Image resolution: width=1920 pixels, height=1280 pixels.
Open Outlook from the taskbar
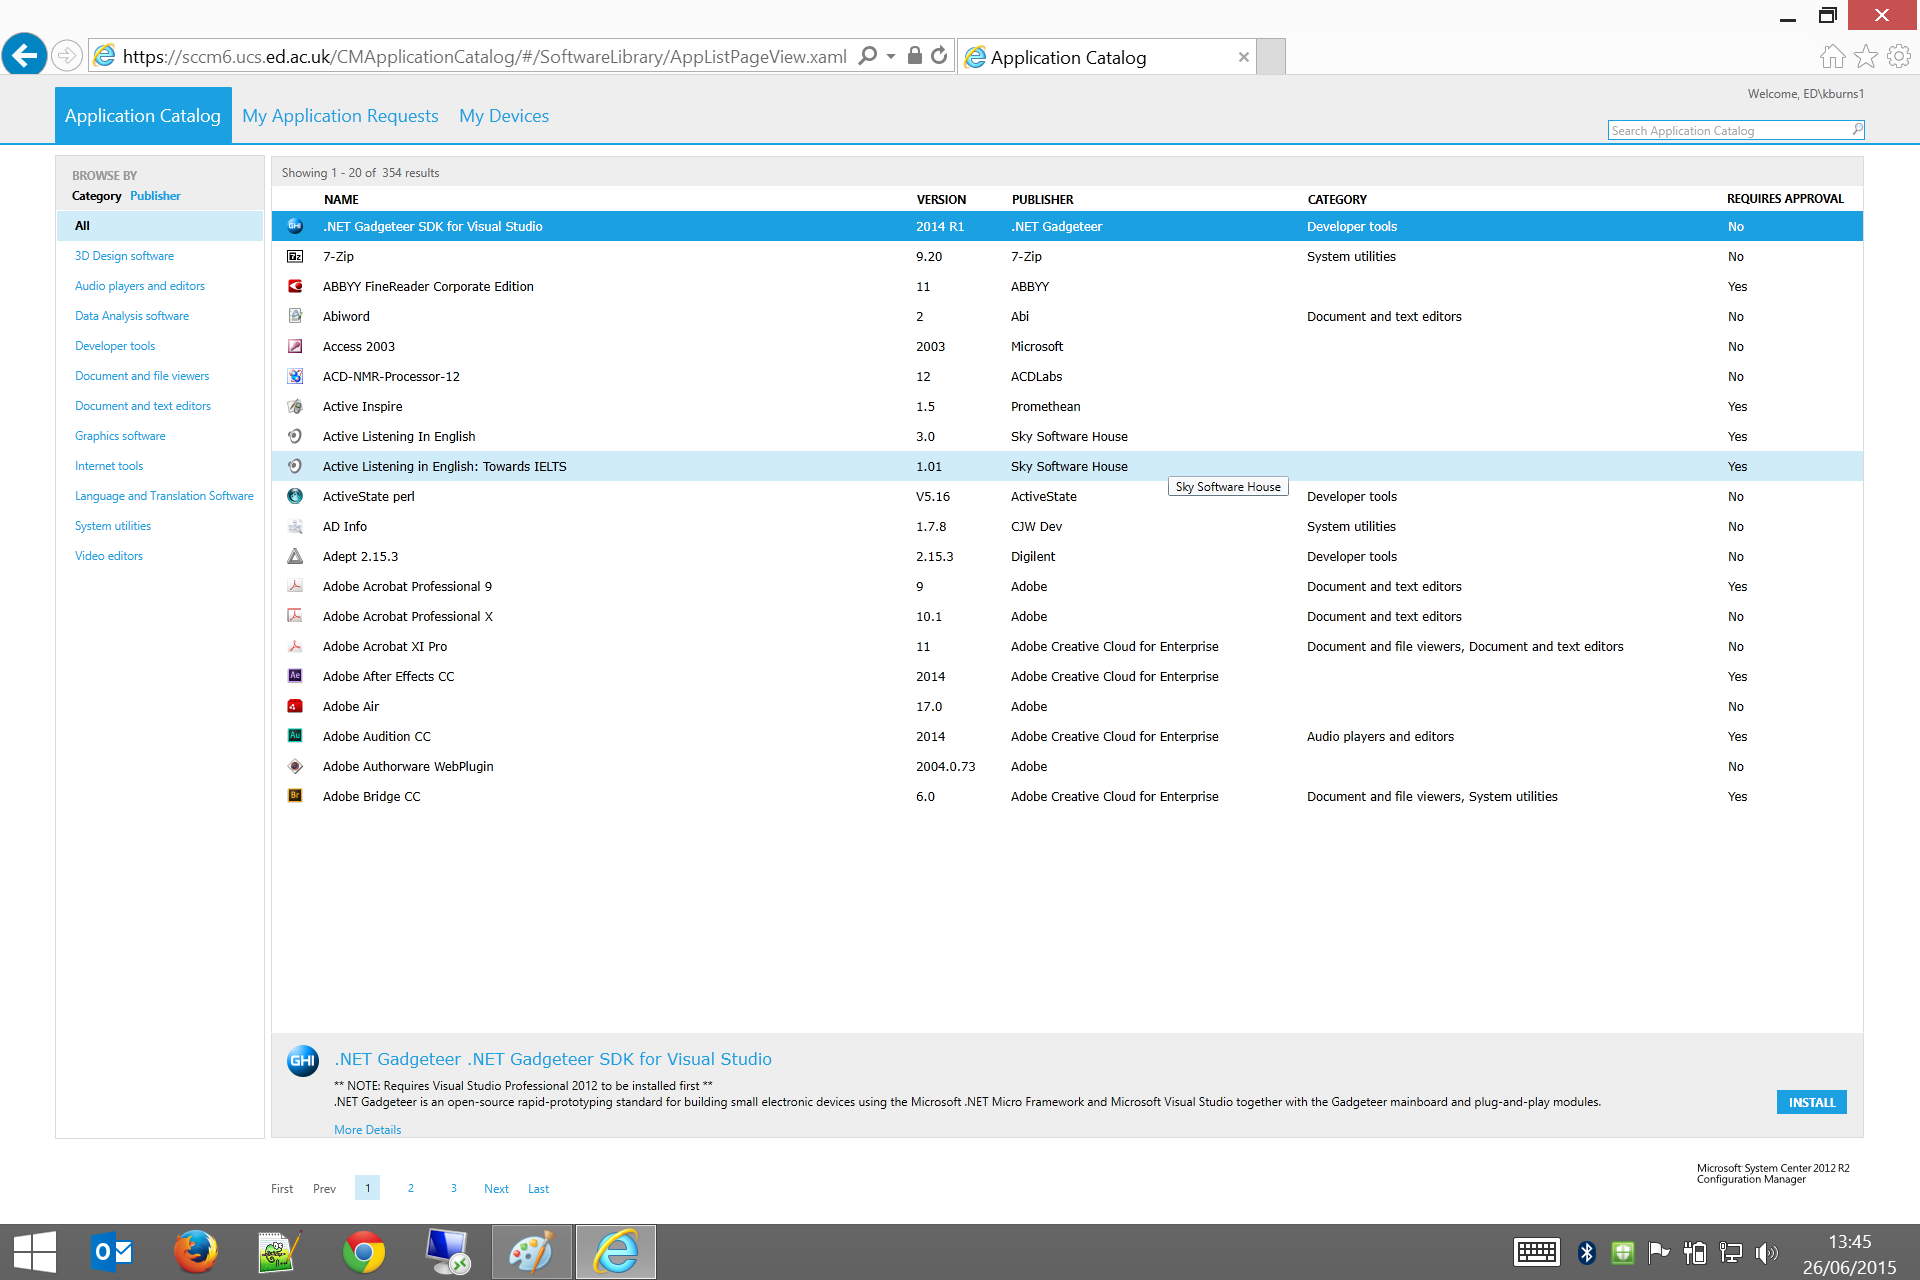112,1252
